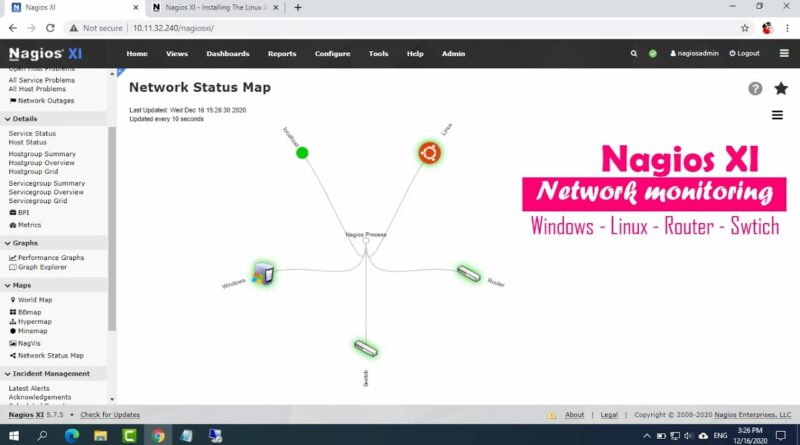The width and height of the screenshot is (800, 445).
Task: Open Microsoft Edge from taskbar
Action: tap(72, 435)
